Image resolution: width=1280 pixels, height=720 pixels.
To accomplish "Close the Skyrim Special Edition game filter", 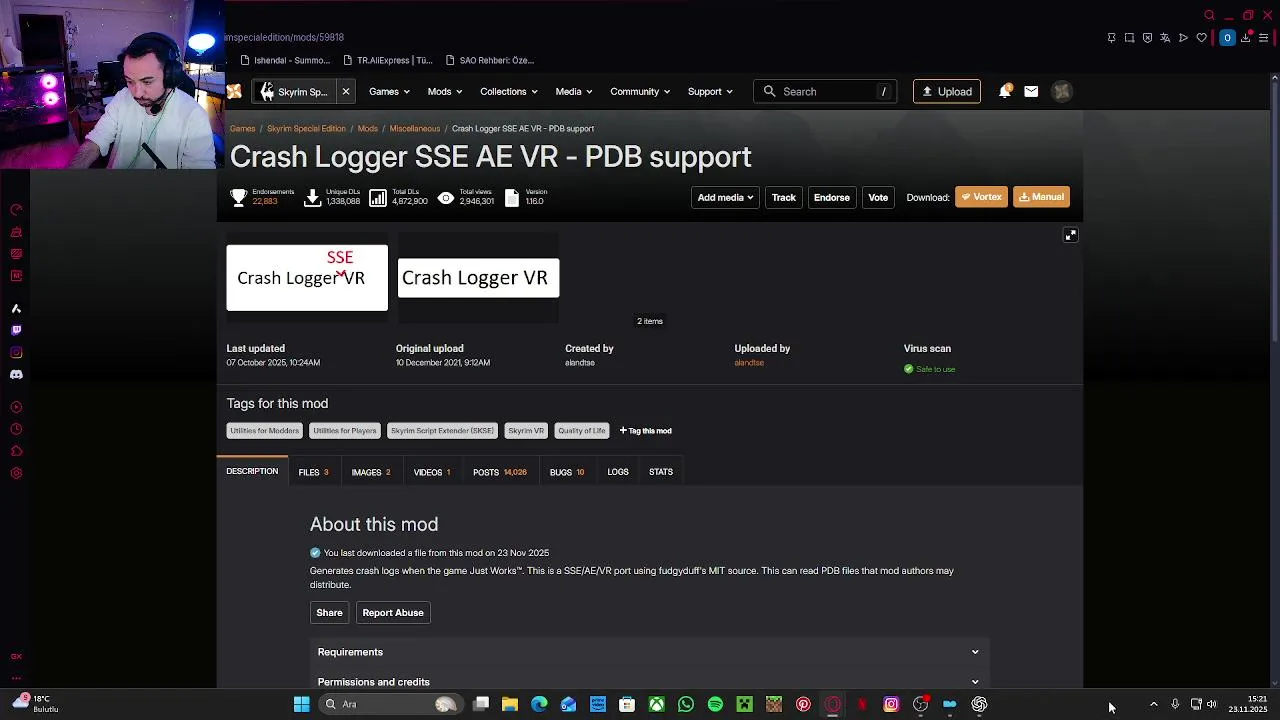I will pyautogui.click(x=345, y=91).
